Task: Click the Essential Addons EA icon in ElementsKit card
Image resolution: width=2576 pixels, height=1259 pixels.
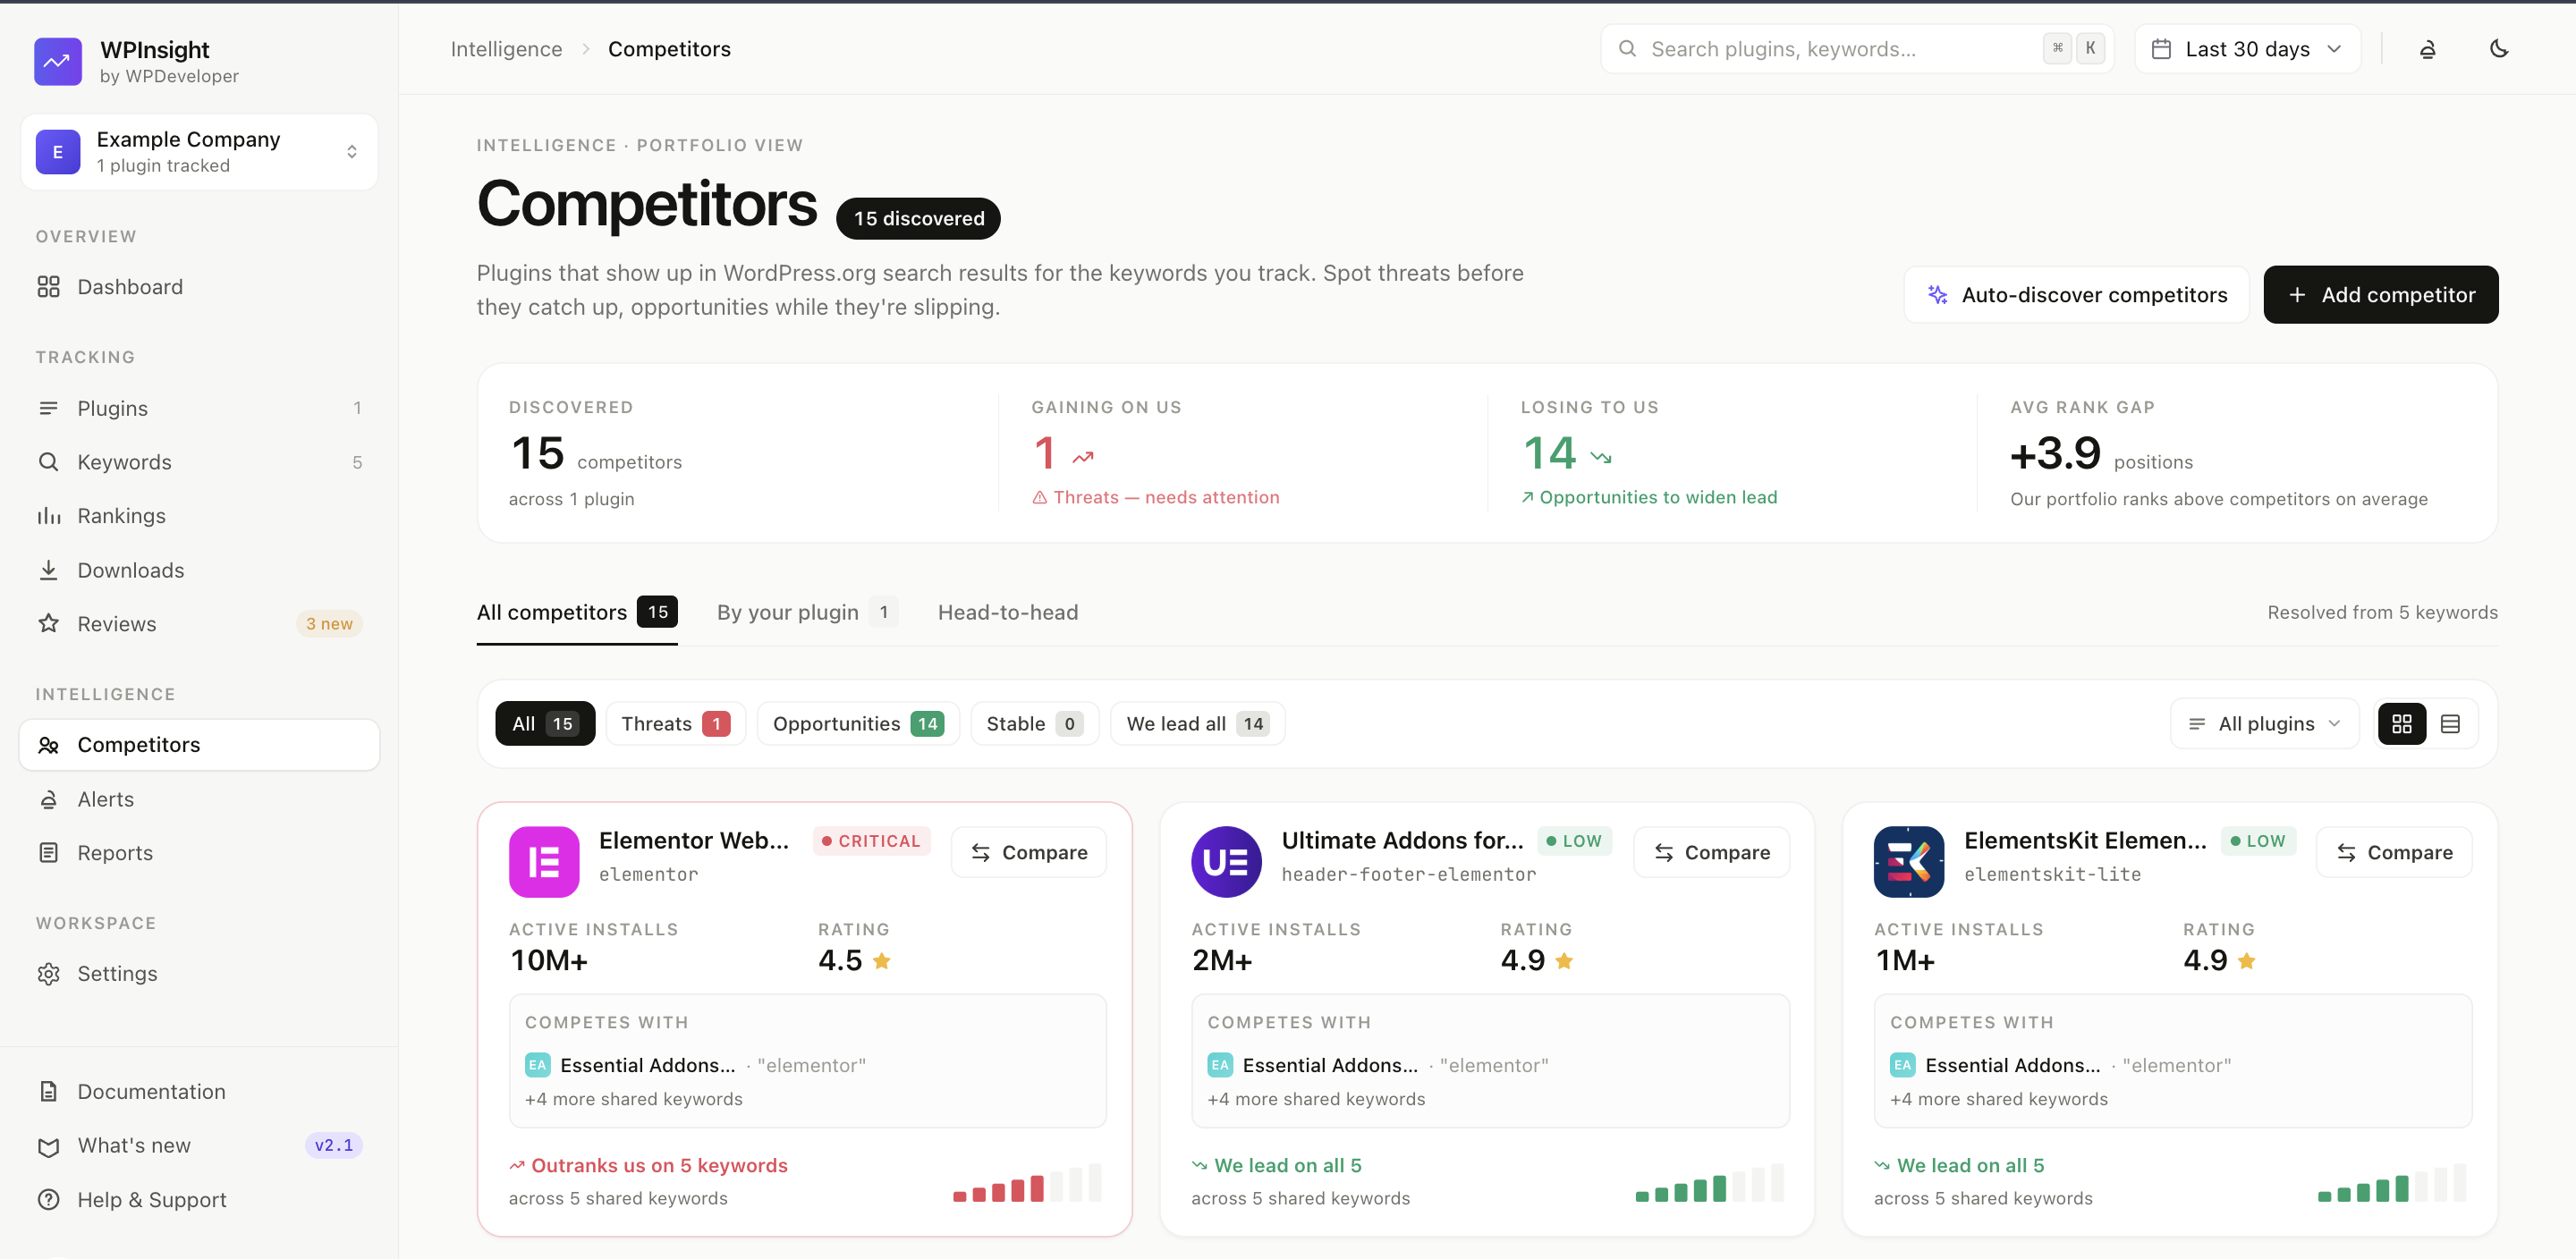Action: coord(1903,1066)
